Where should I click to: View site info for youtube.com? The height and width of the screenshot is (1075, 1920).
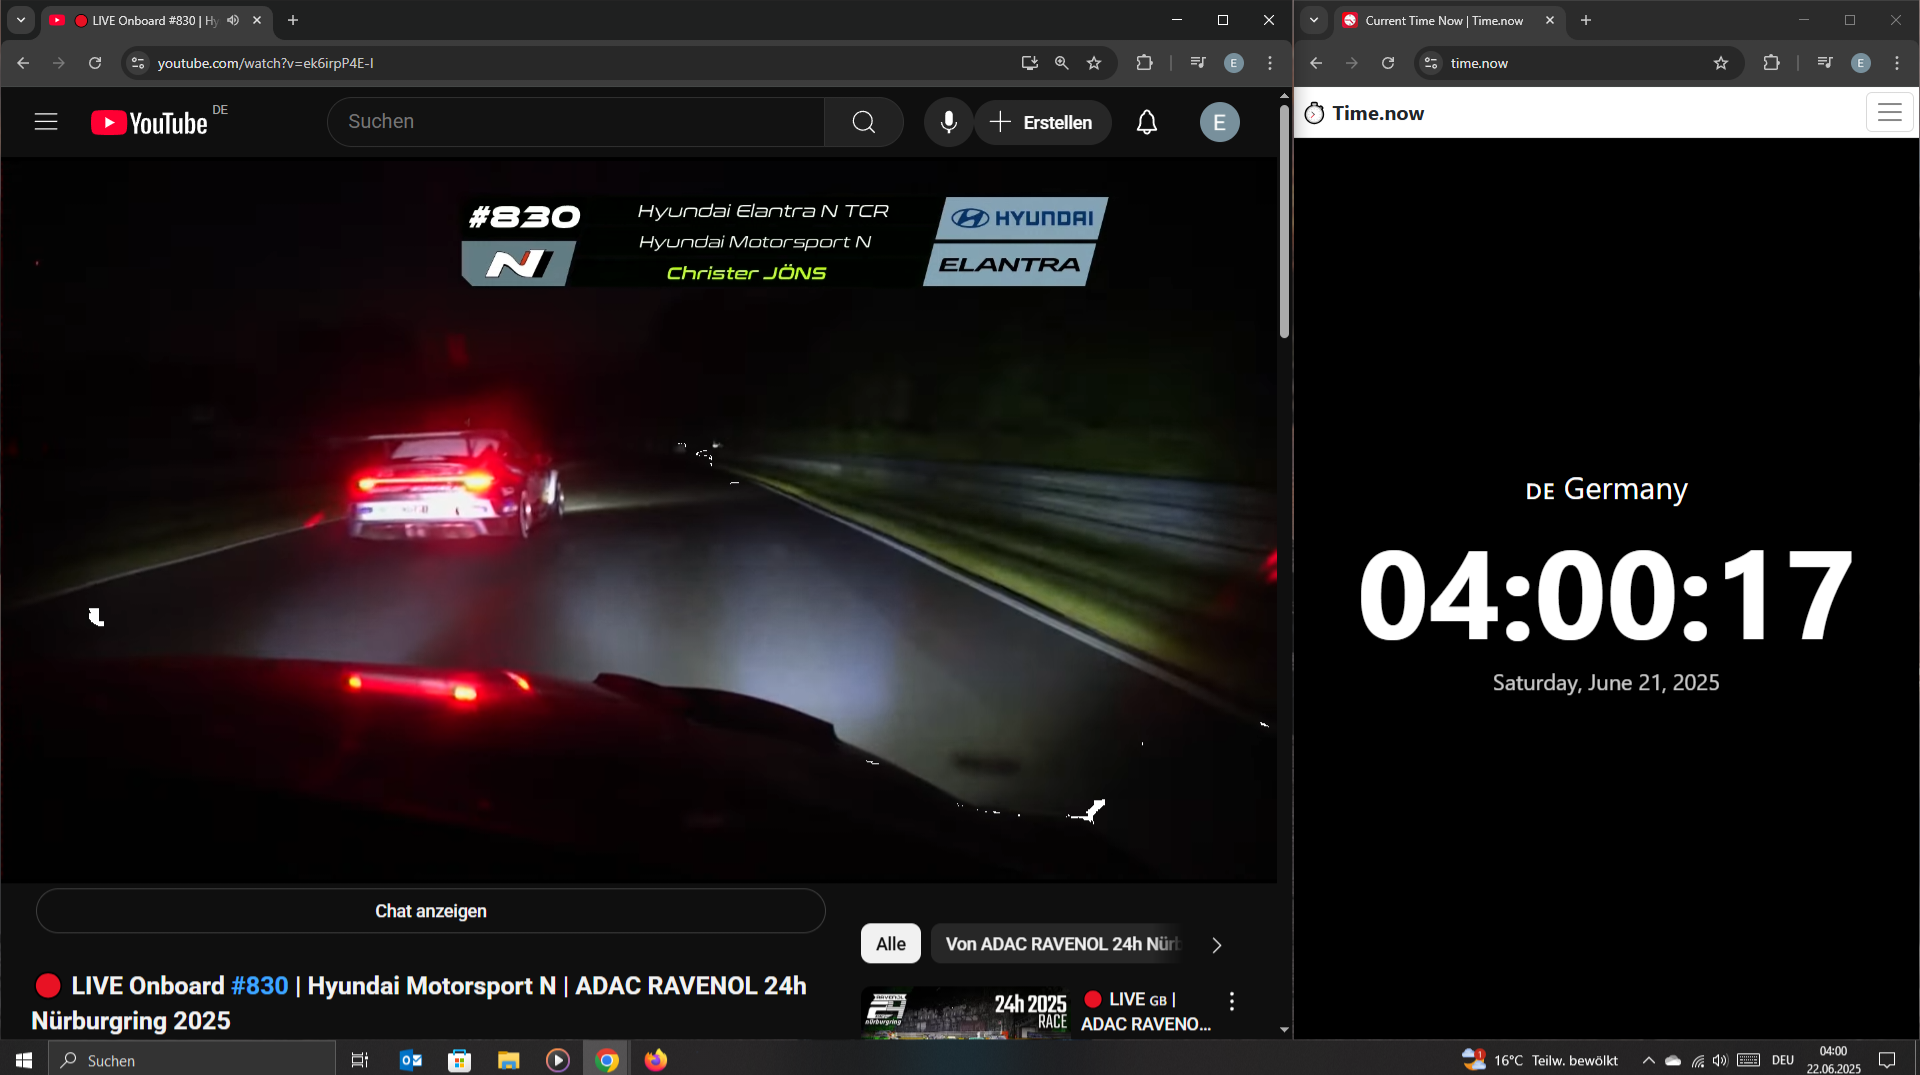(x=138, y=63)
